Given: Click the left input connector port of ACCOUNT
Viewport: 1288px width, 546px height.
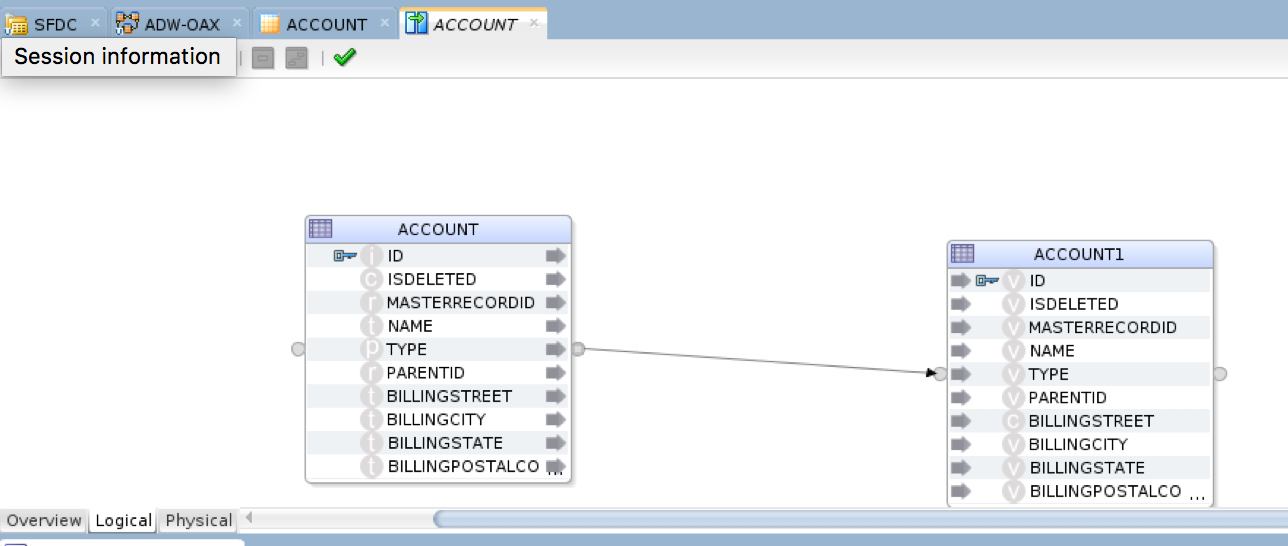Looking at the screenshot, I should tap(297, 349).
